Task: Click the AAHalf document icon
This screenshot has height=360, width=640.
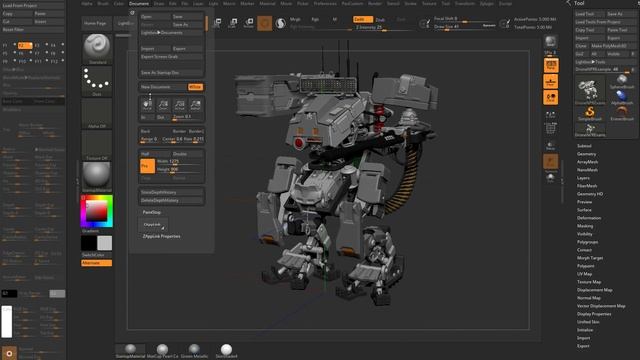Action: click(x=195, y=105)
